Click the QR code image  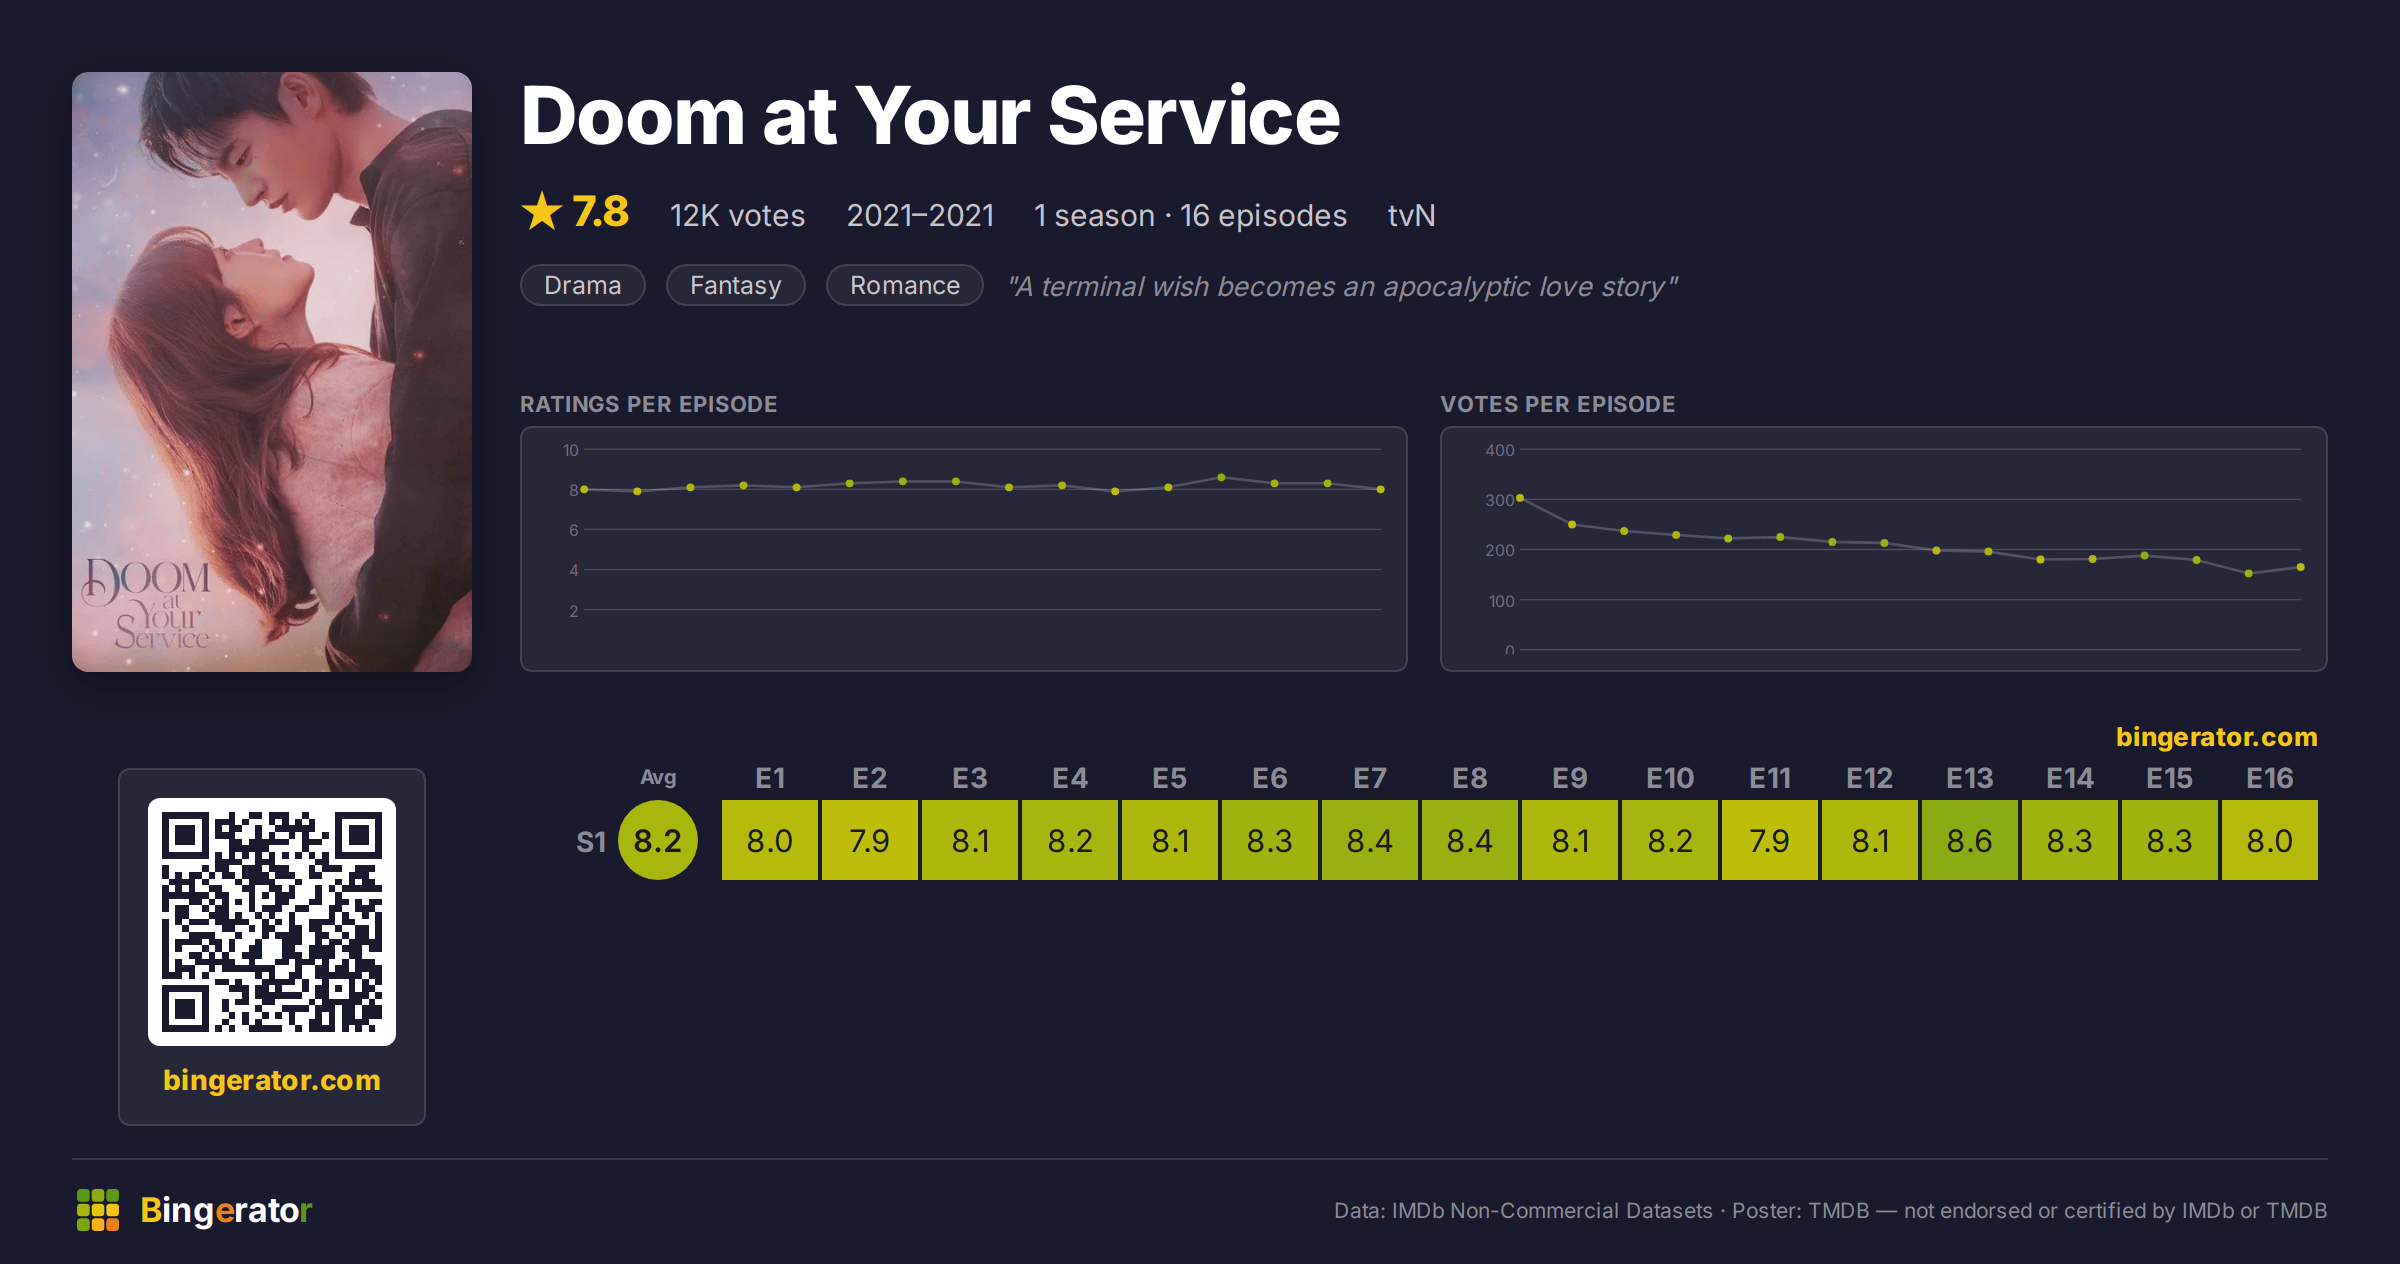point(272,921)
